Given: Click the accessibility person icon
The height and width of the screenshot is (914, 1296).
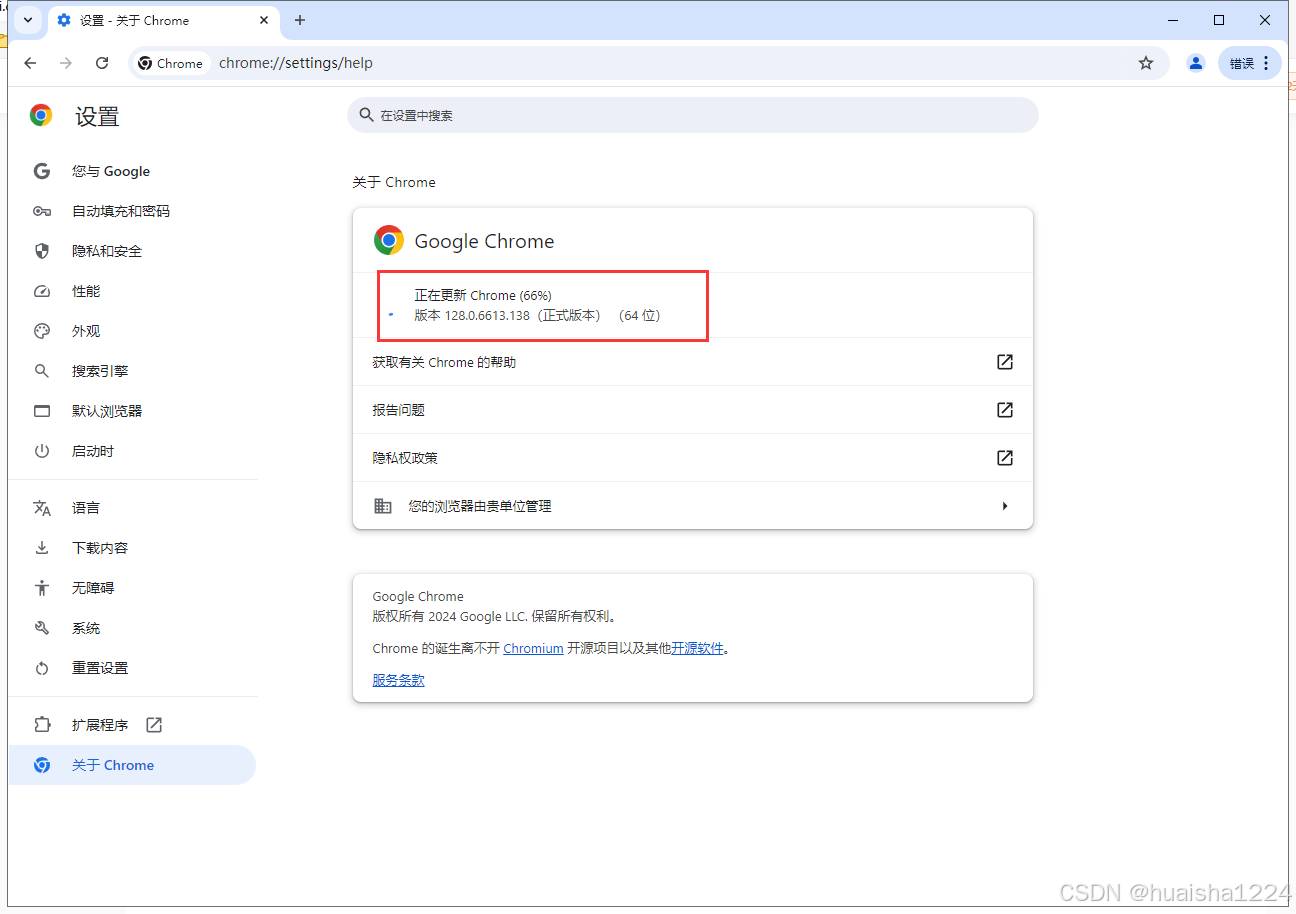Looking at the screenshot, I should pyautogui.click(x=42, y=588).
